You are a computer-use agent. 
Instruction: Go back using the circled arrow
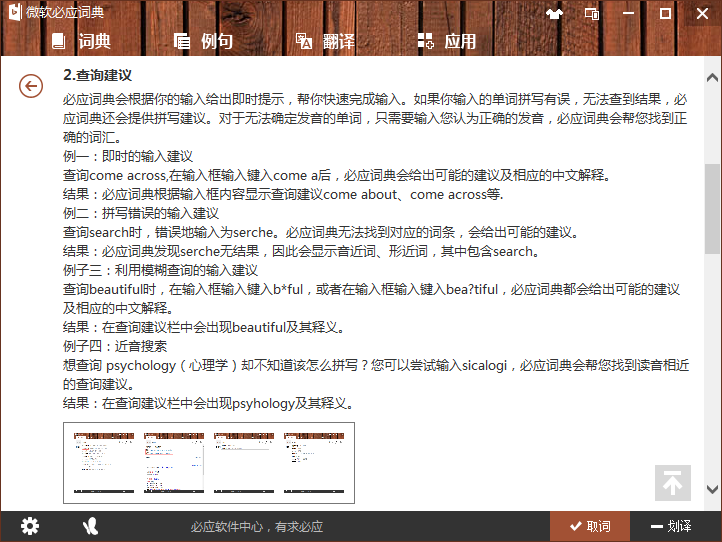[31, 86]
